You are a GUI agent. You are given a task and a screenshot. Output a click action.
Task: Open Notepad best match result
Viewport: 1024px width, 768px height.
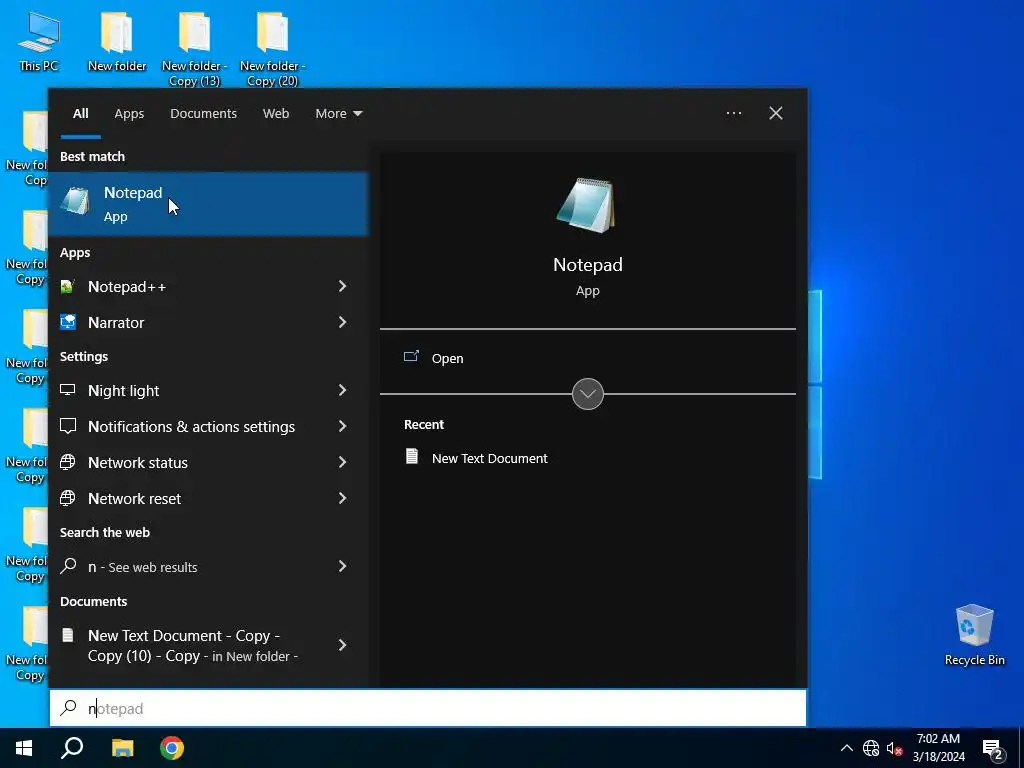pos(208,204)
